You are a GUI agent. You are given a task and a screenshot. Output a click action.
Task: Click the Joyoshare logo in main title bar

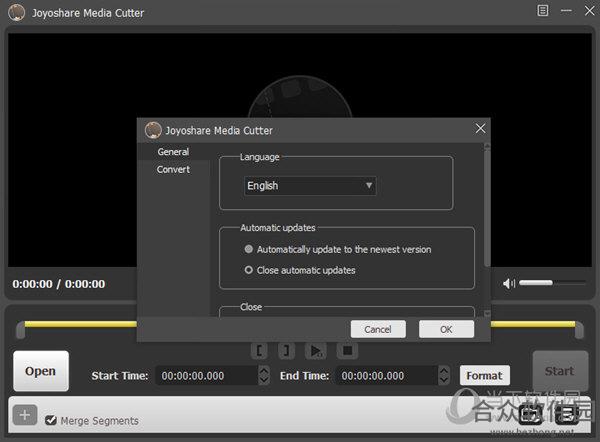16,12
